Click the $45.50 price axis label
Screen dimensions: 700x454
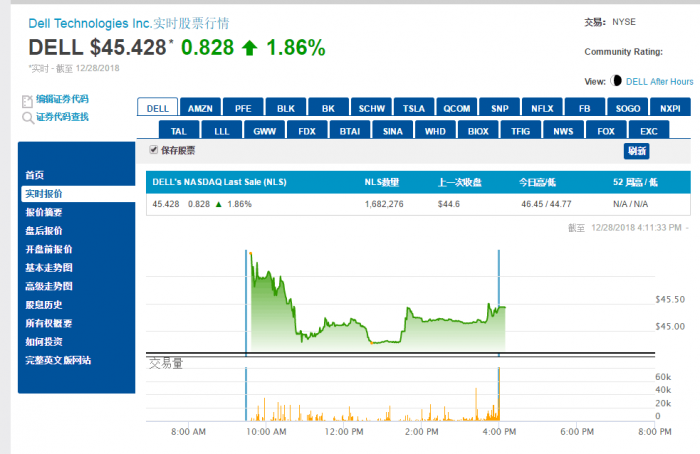(670, 300)
